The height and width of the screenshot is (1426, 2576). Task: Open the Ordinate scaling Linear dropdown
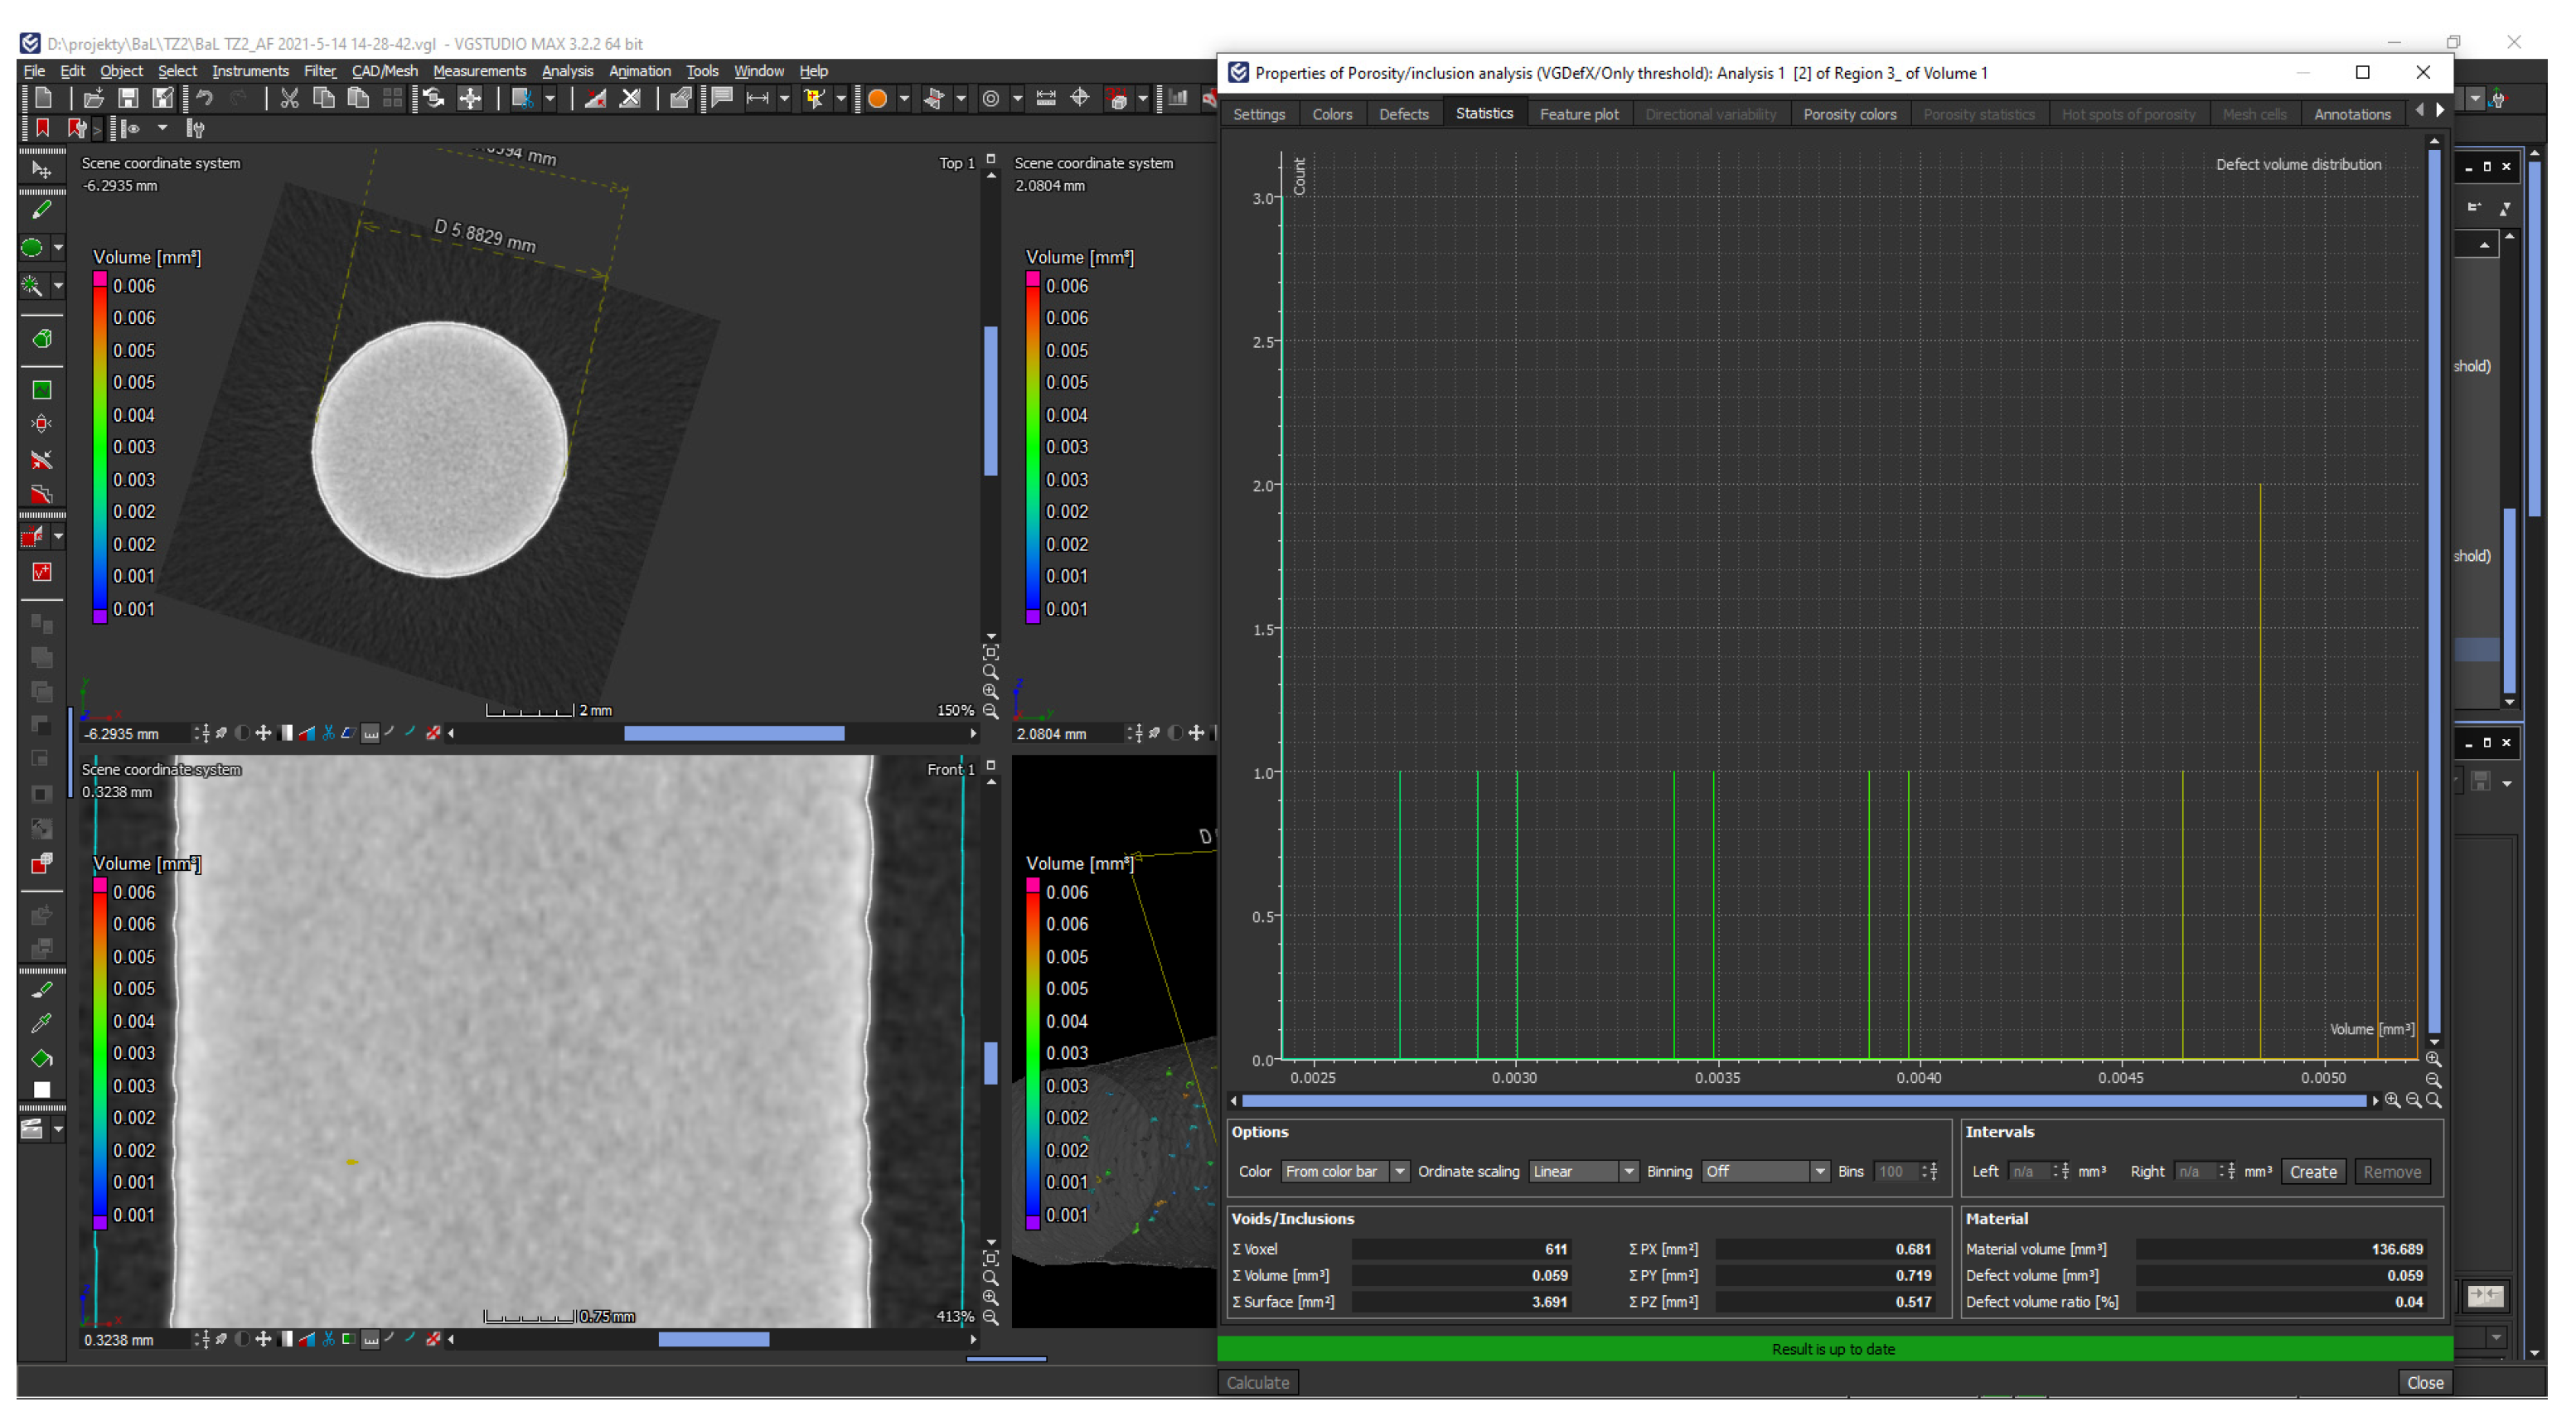(x=1583, y=1171)
